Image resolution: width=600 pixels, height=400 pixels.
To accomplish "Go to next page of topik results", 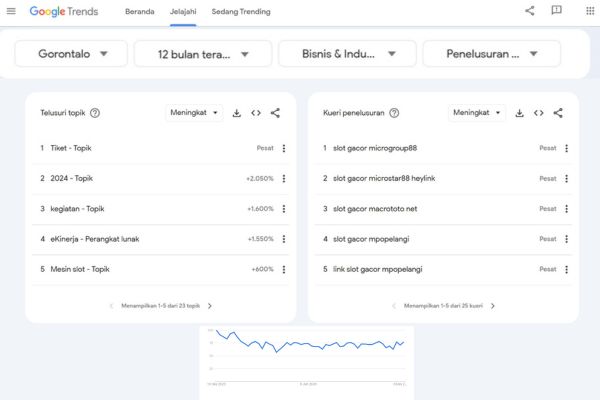I will coord(210,306).
